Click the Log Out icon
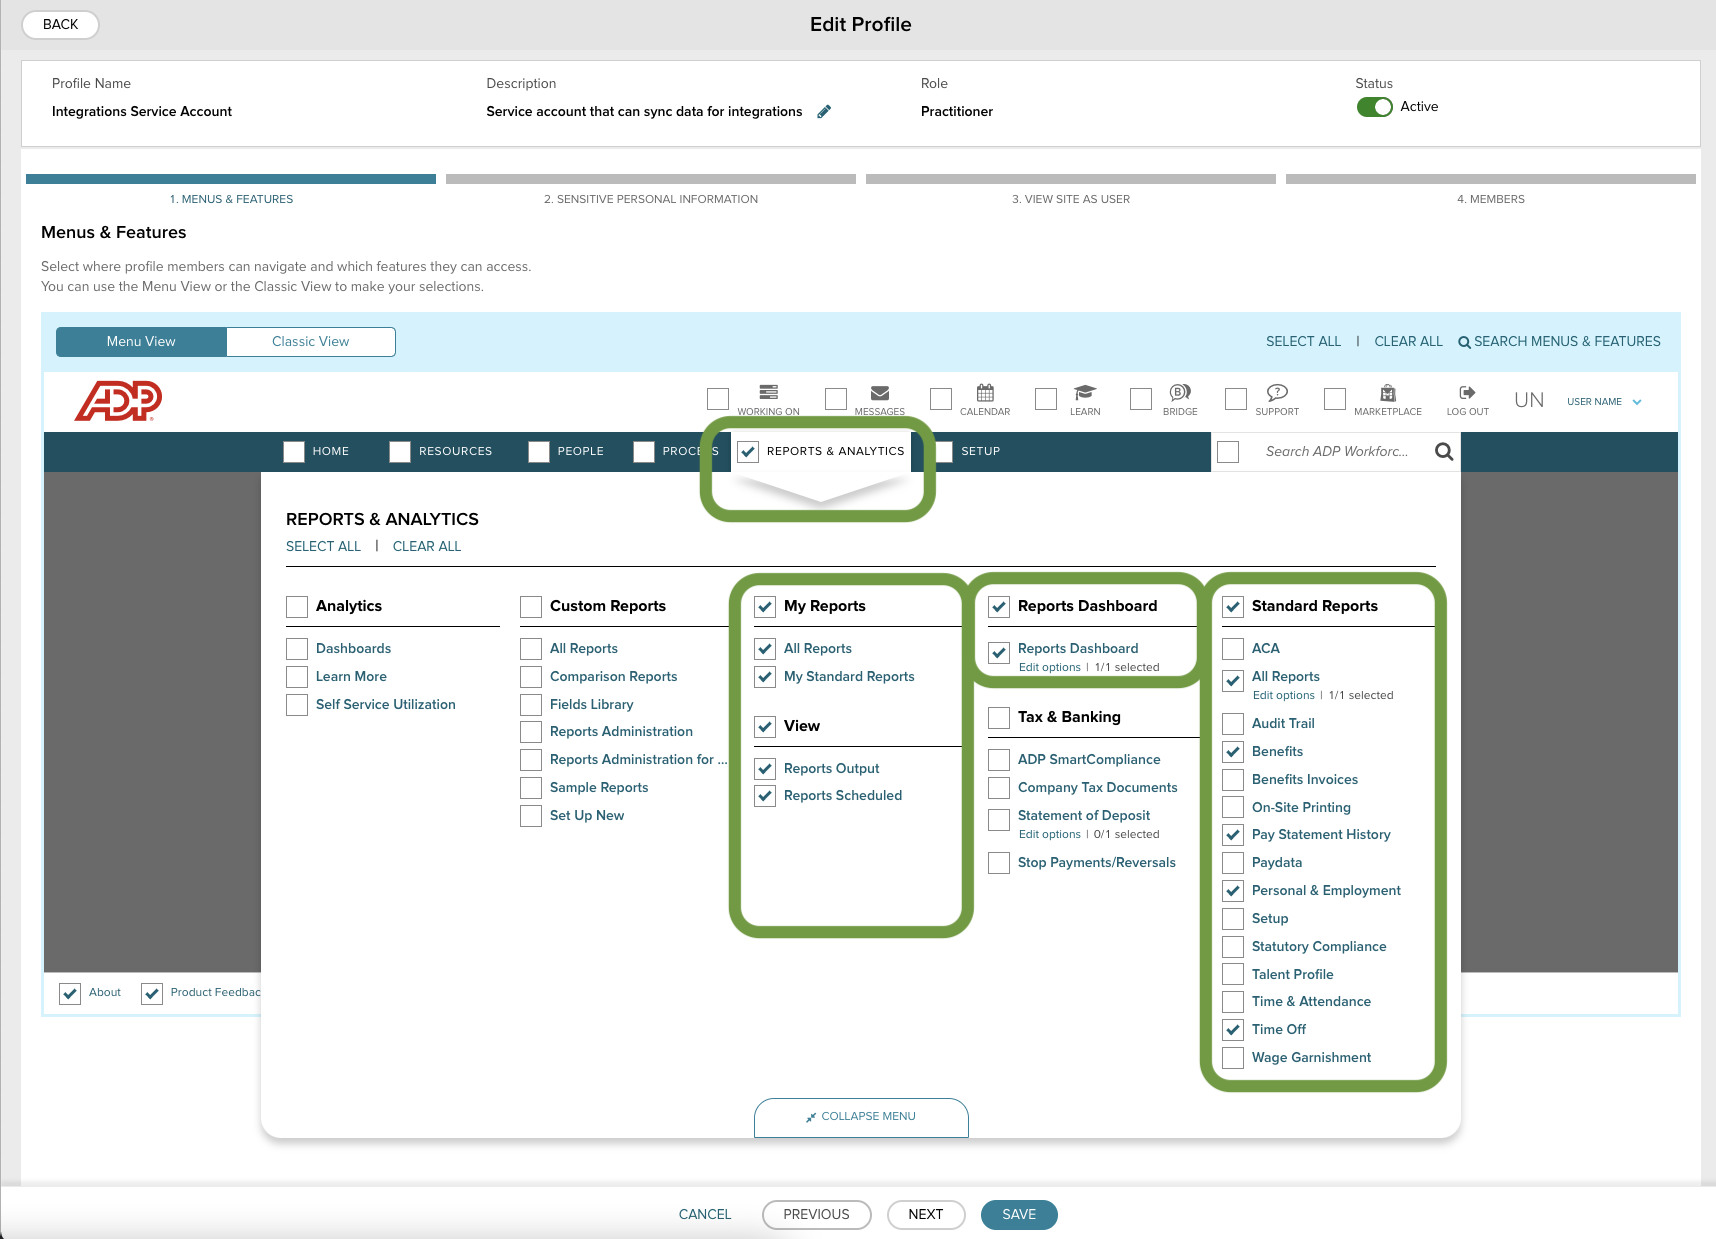The width and height of the screenshot is (1716, 1239). [x=1466, y=394]
